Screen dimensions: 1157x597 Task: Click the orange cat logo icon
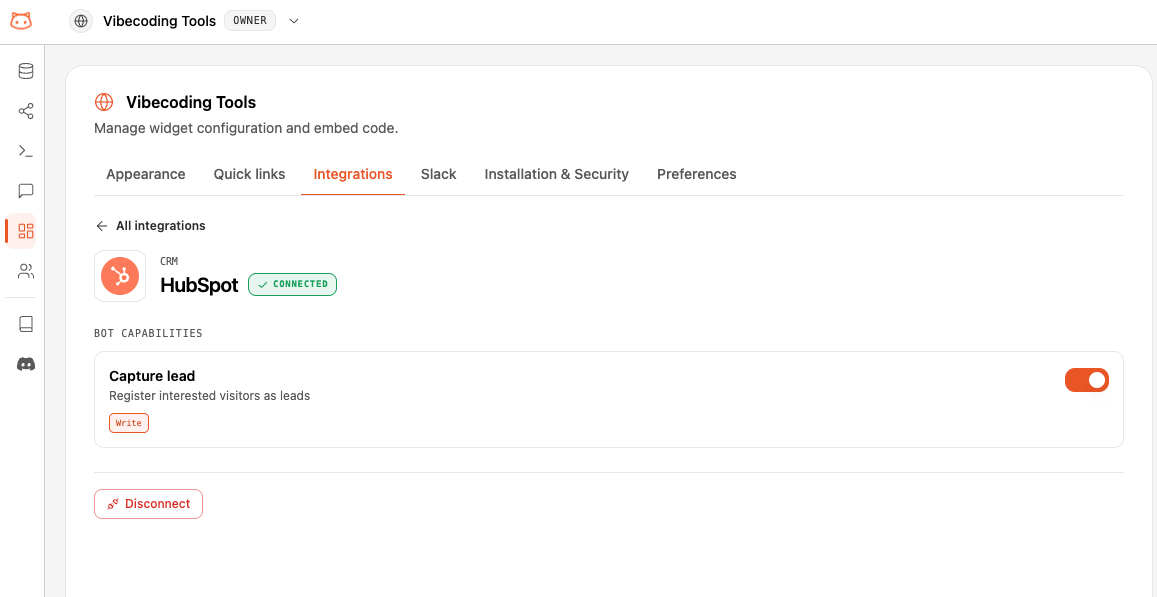tap(21, 21)
